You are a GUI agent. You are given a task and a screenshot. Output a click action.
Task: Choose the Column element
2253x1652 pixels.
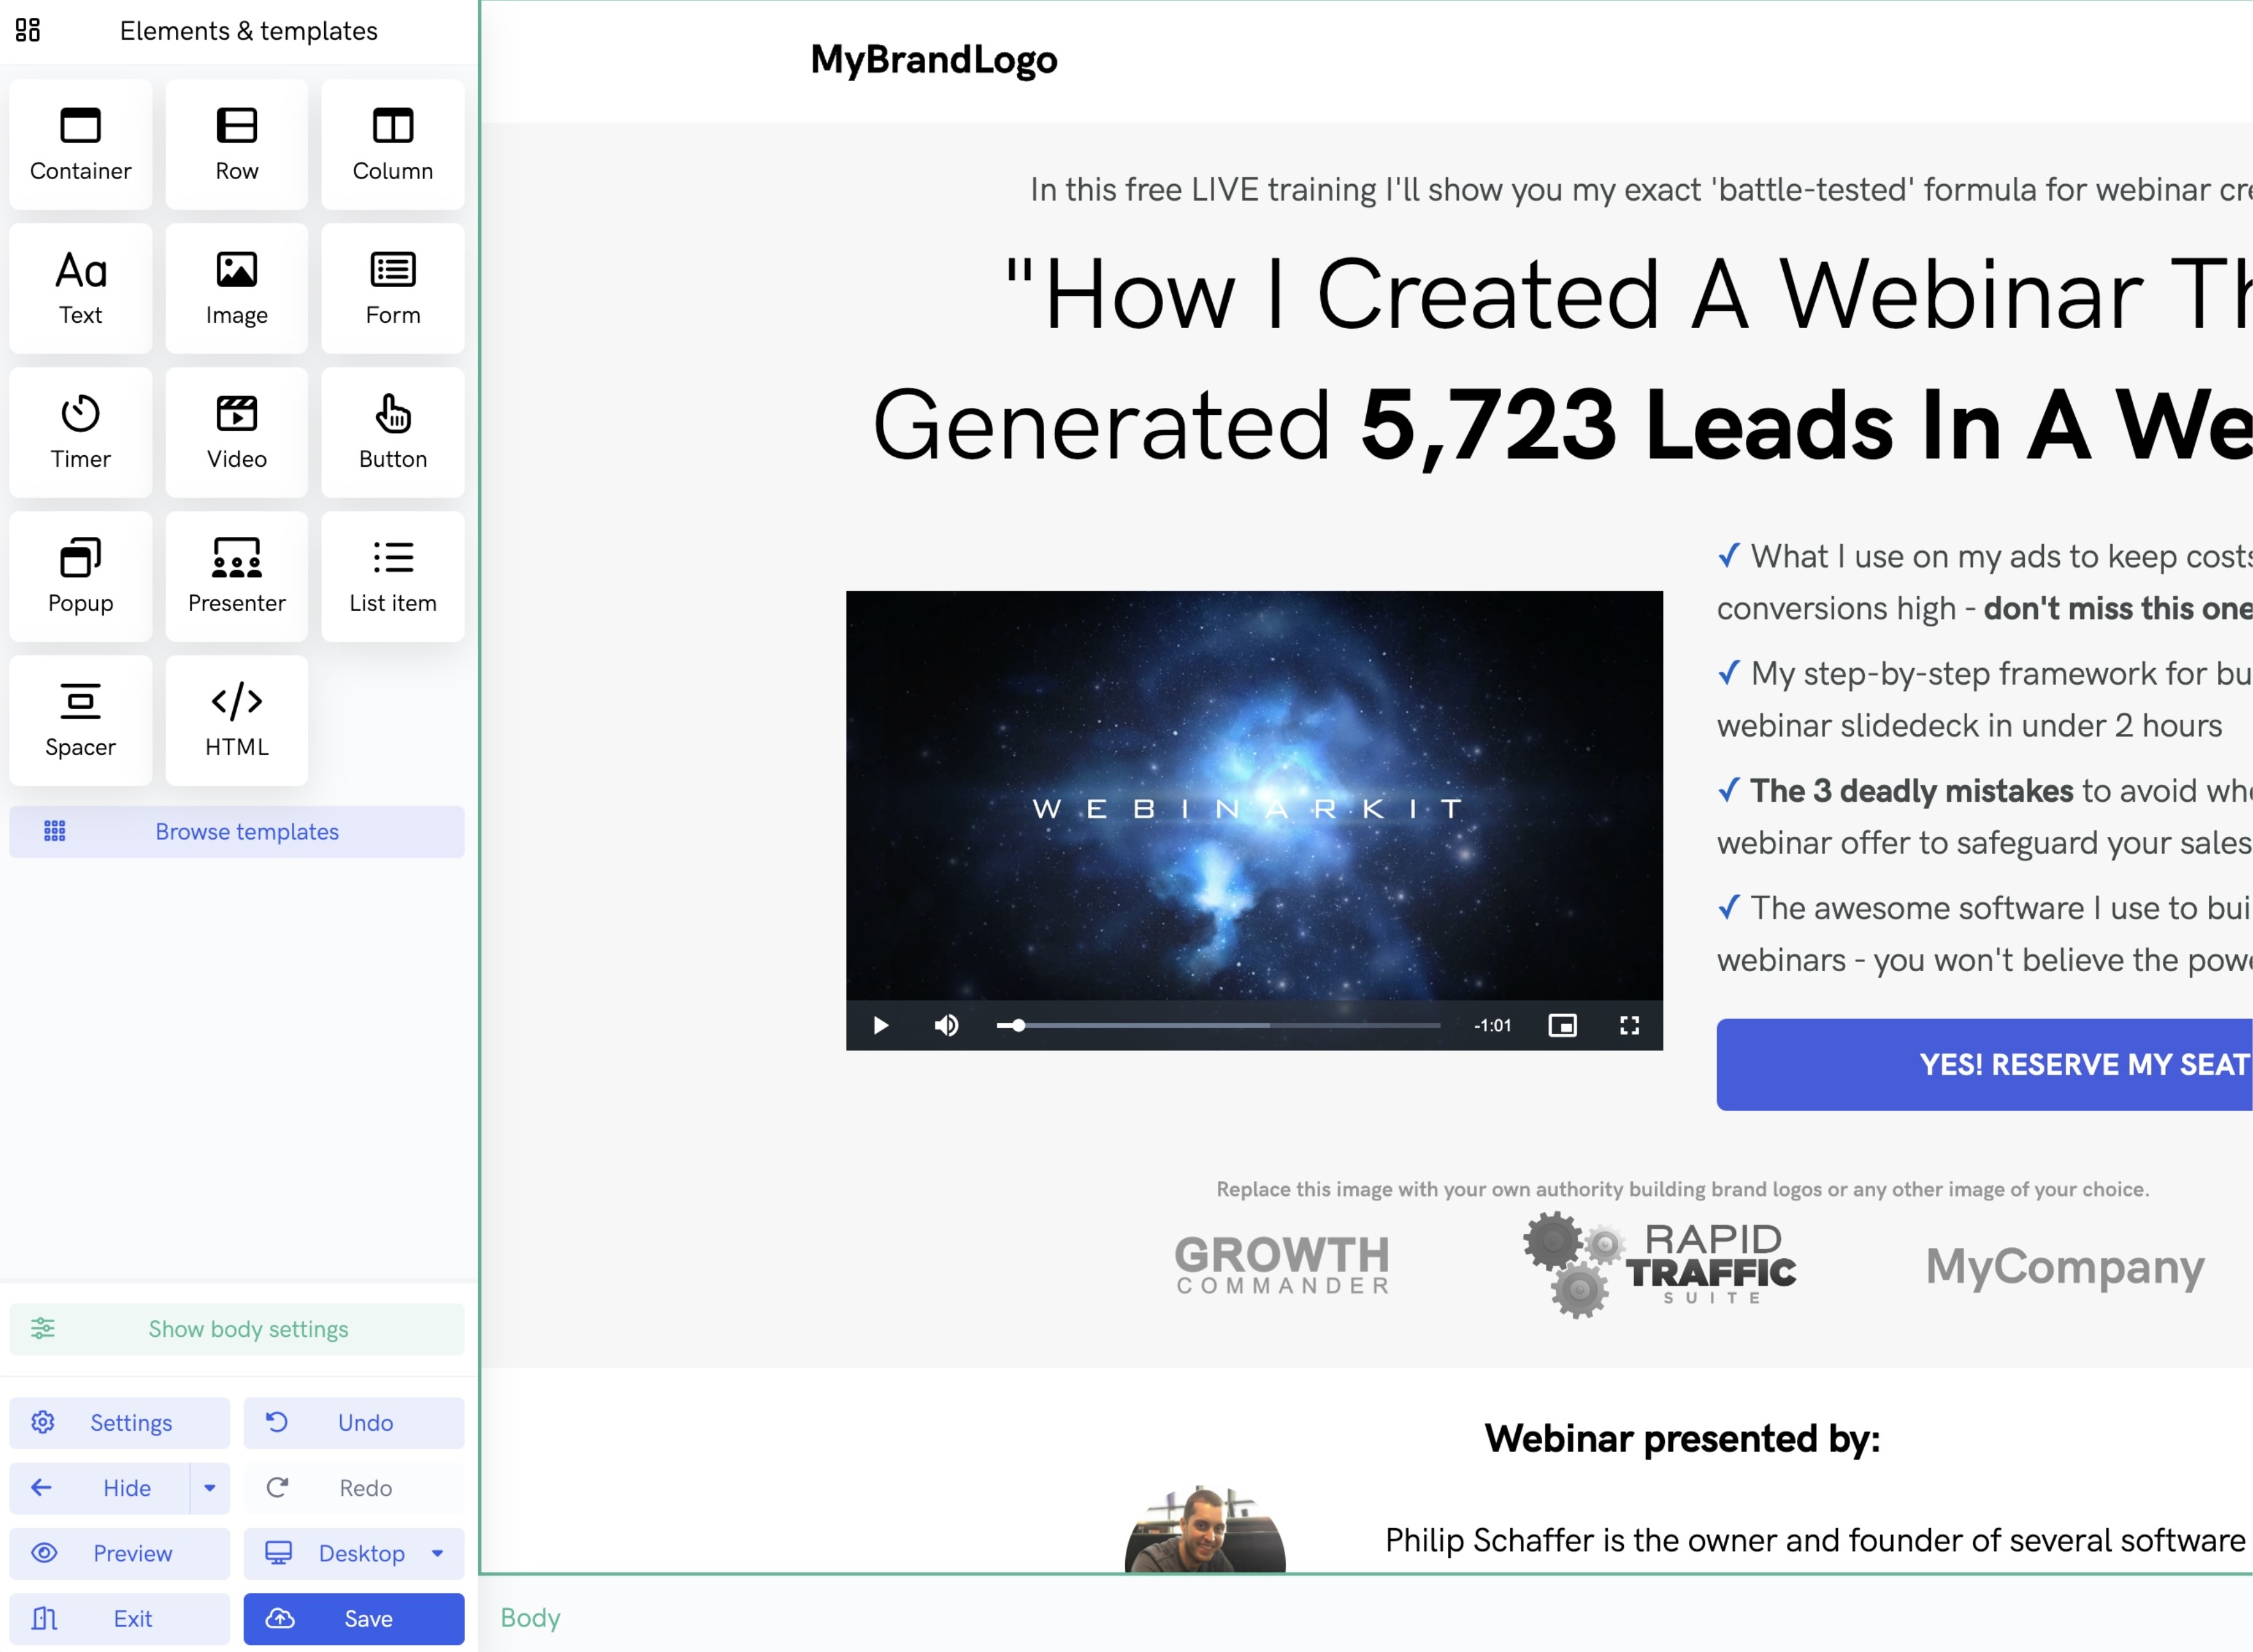coord(392,144)
